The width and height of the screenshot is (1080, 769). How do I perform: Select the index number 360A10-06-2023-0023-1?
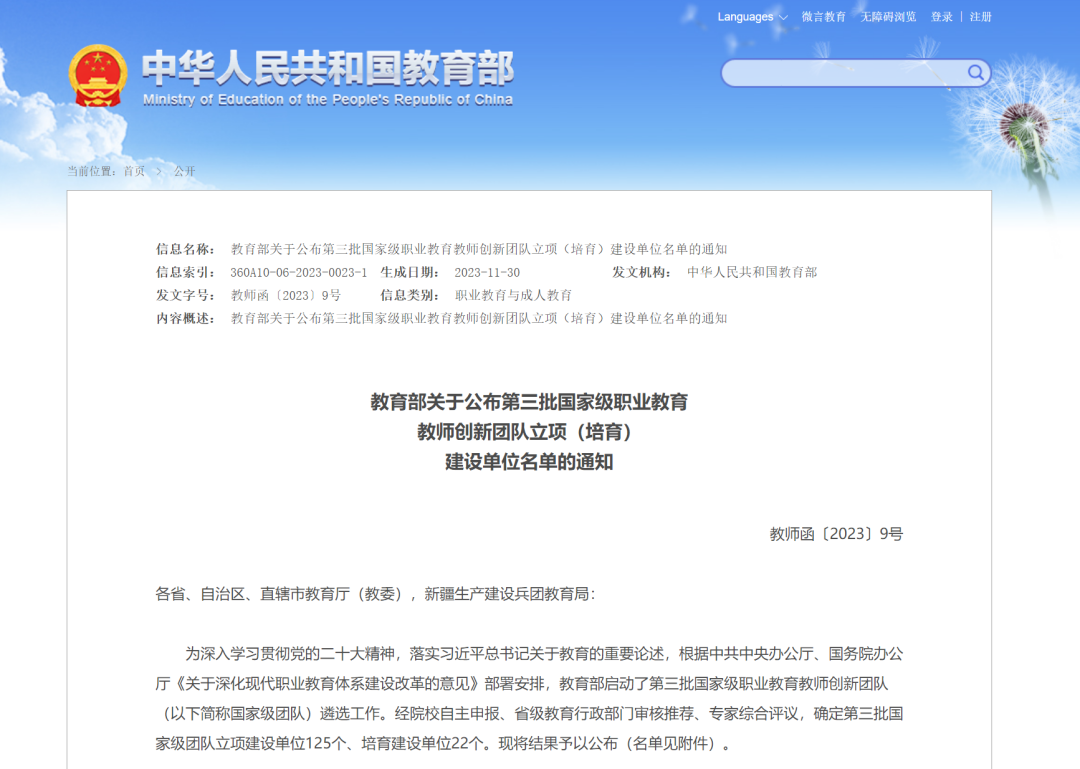pyautogui.click(x=299, y=272)
